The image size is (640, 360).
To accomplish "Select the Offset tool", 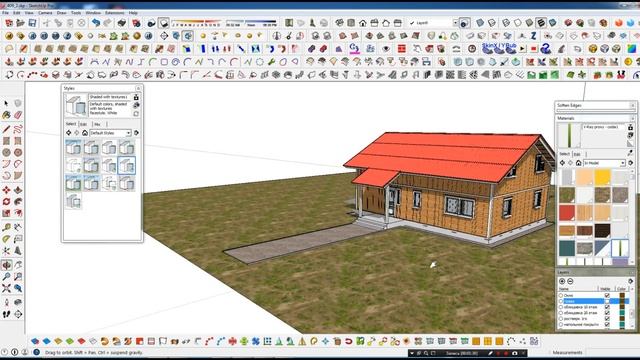I will pyautogui.click(x=18, y=213).
